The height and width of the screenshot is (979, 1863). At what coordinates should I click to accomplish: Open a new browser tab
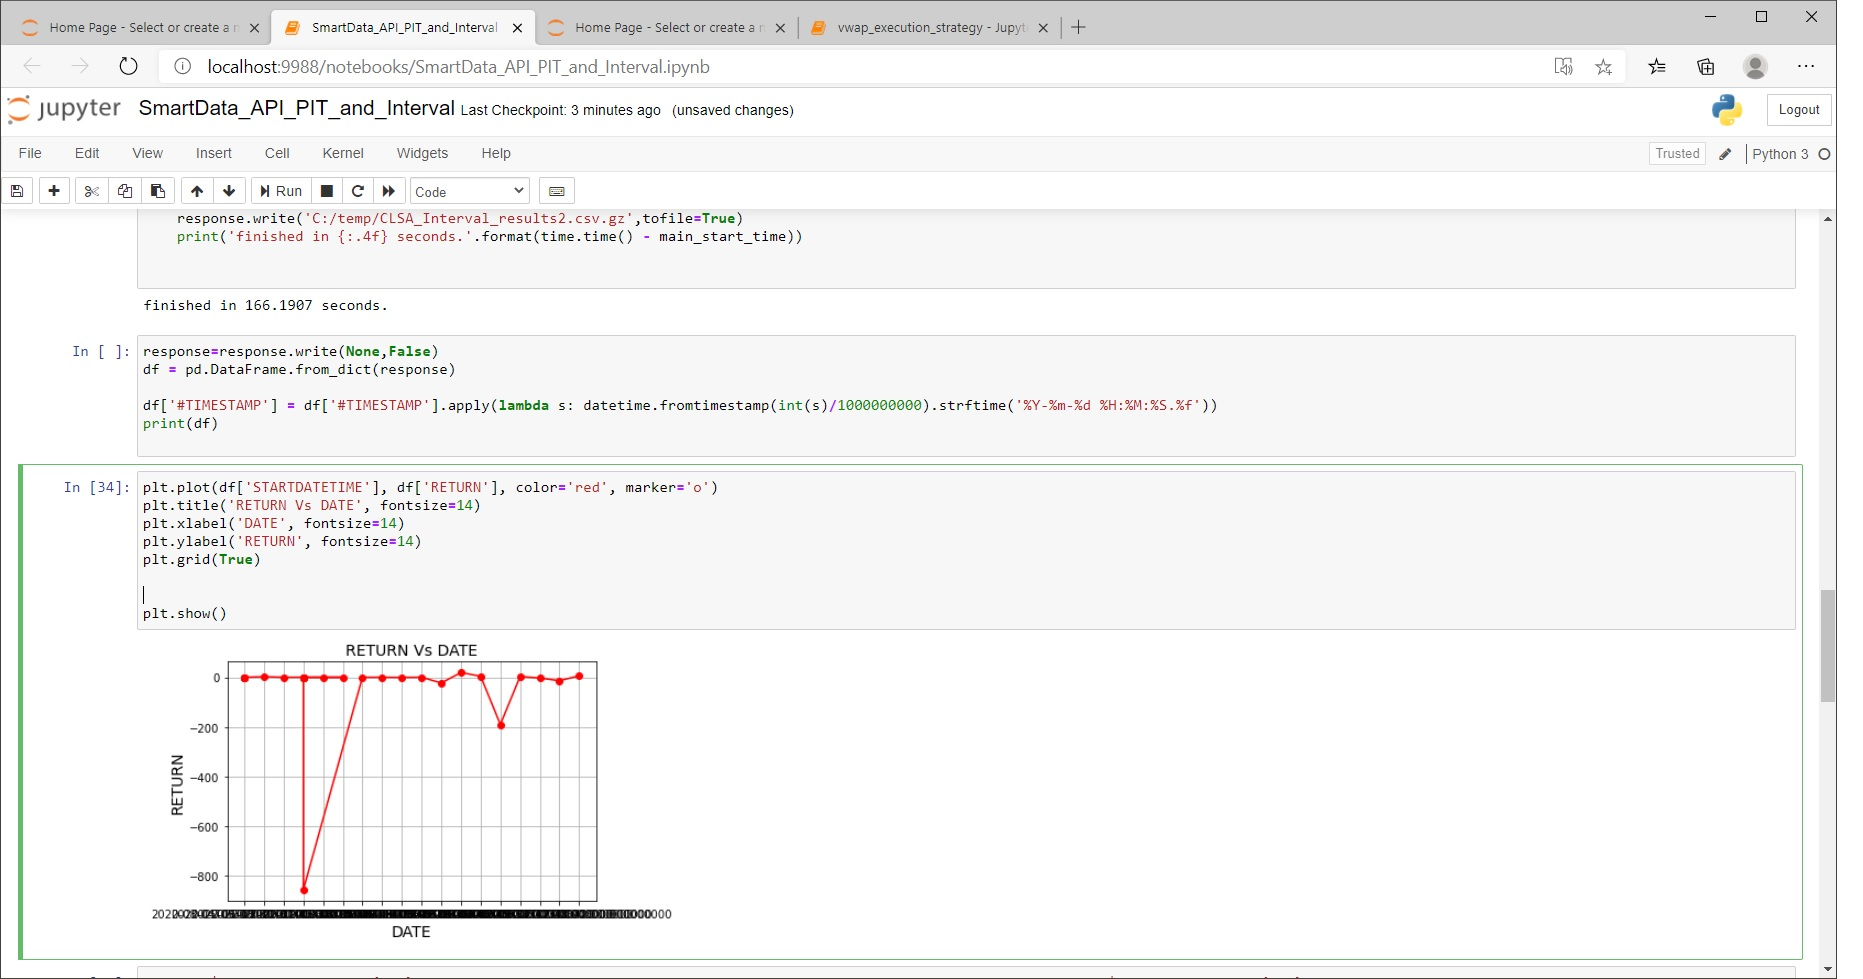coord(1078,28)
